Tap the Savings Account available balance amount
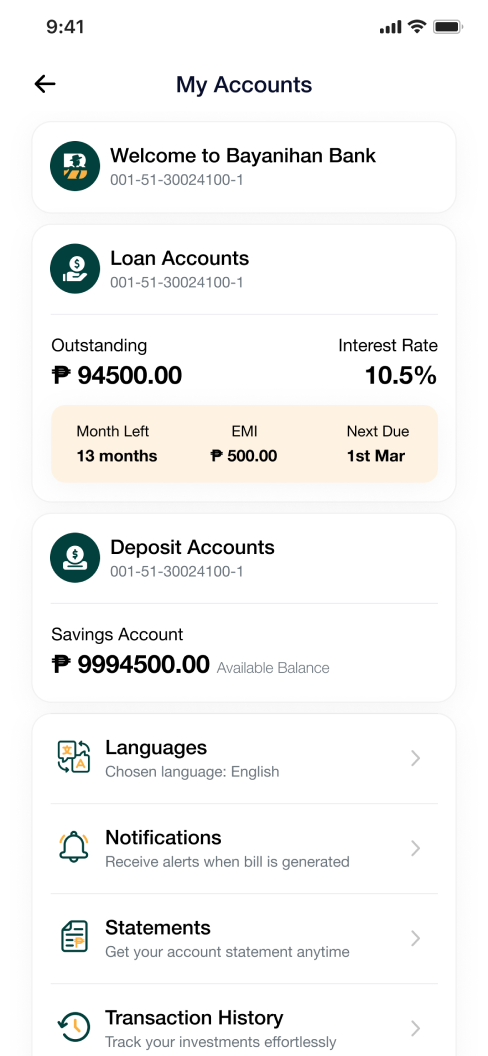 [131, 665]
